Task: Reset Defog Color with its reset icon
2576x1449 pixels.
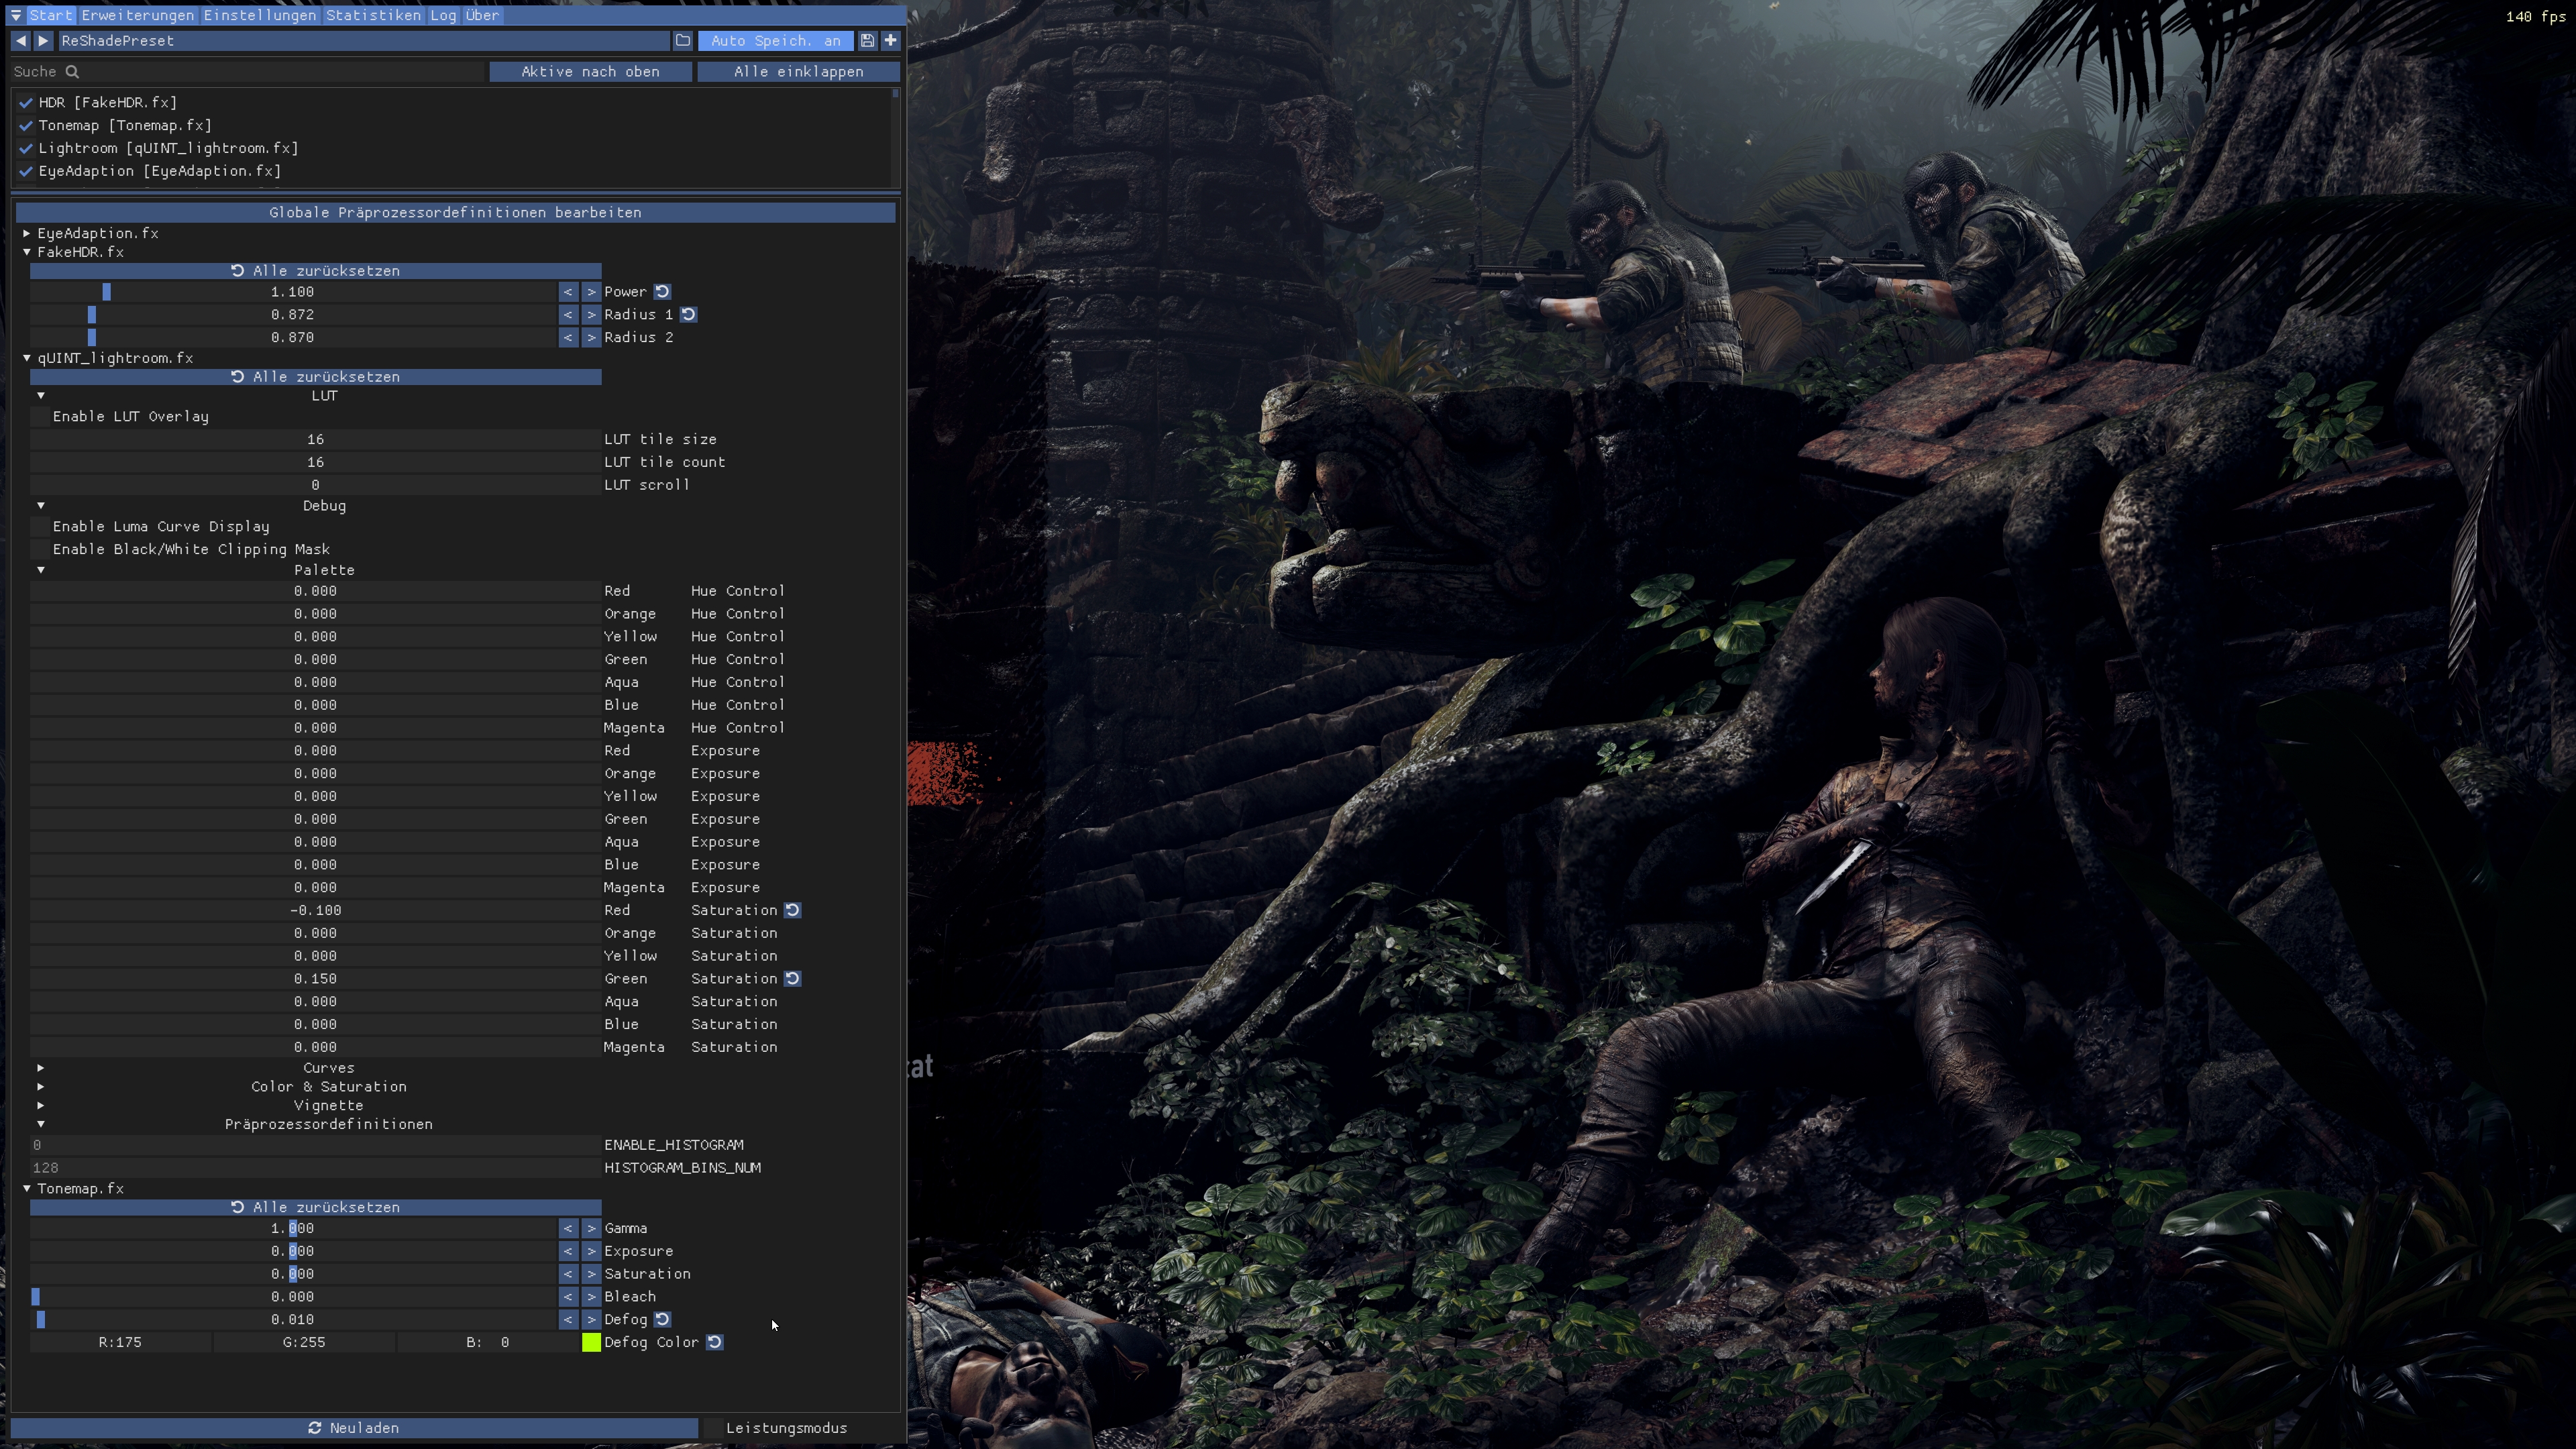Action: (x=715, y=1342)
